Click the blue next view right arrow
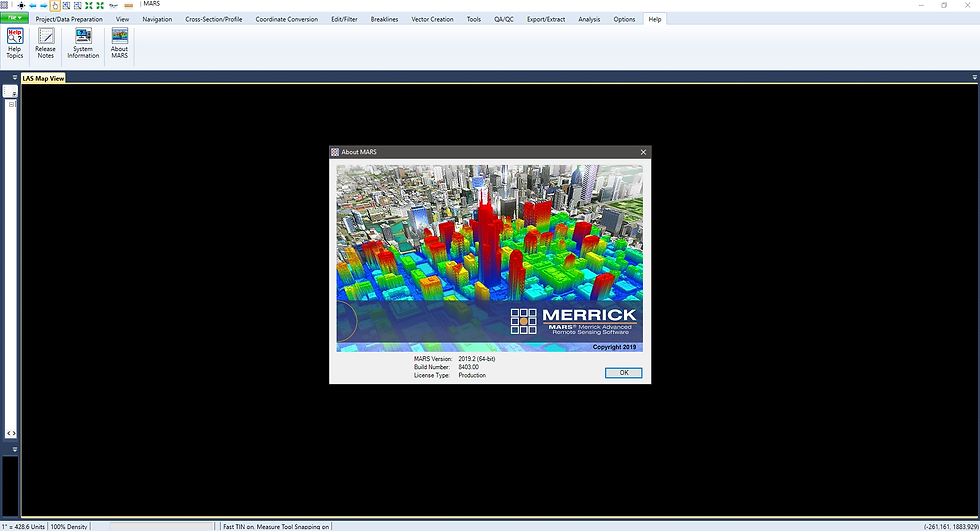The image size is (980, 531). point(44,6)
